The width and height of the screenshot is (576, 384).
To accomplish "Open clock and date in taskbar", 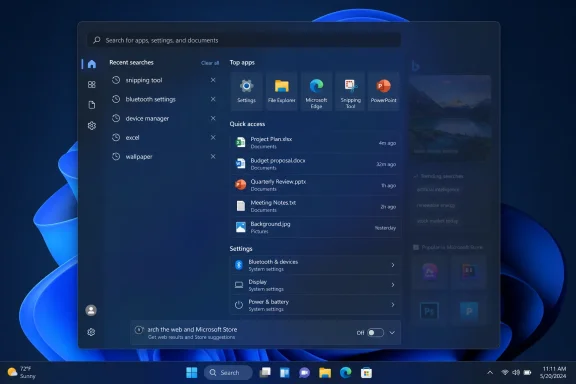I will [553, 373].
